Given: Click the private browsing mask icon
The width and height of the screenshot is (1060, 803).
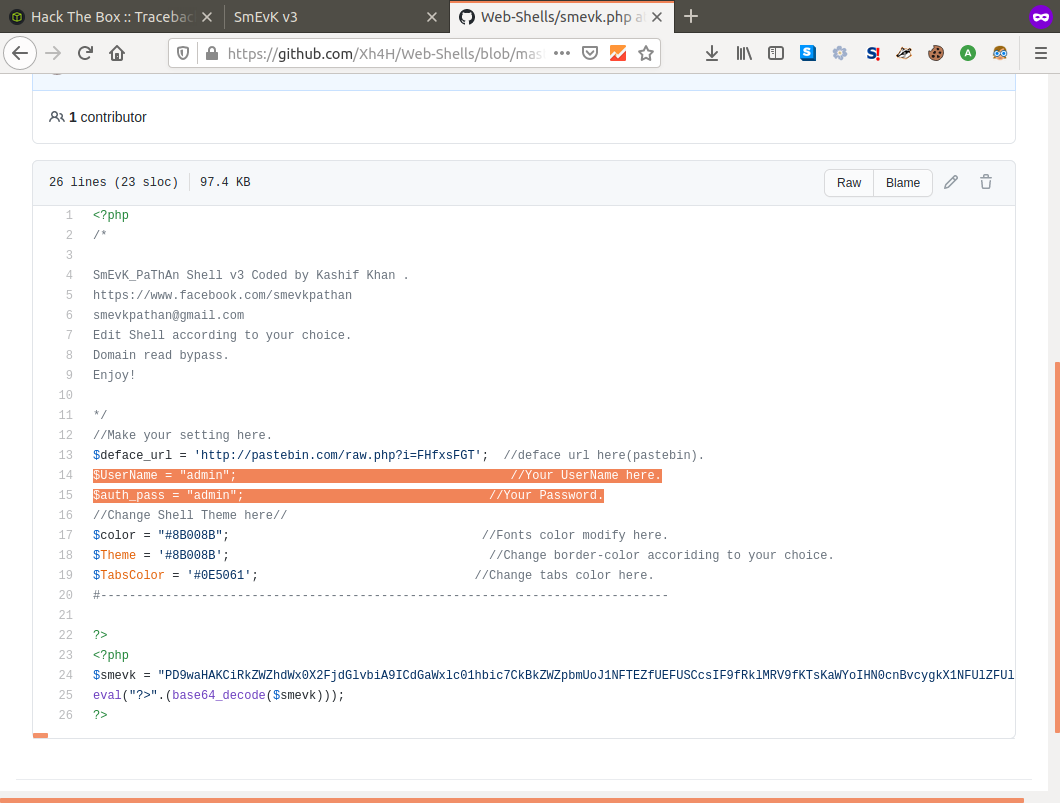Looking at the screenshot, I should point(1041,17).
